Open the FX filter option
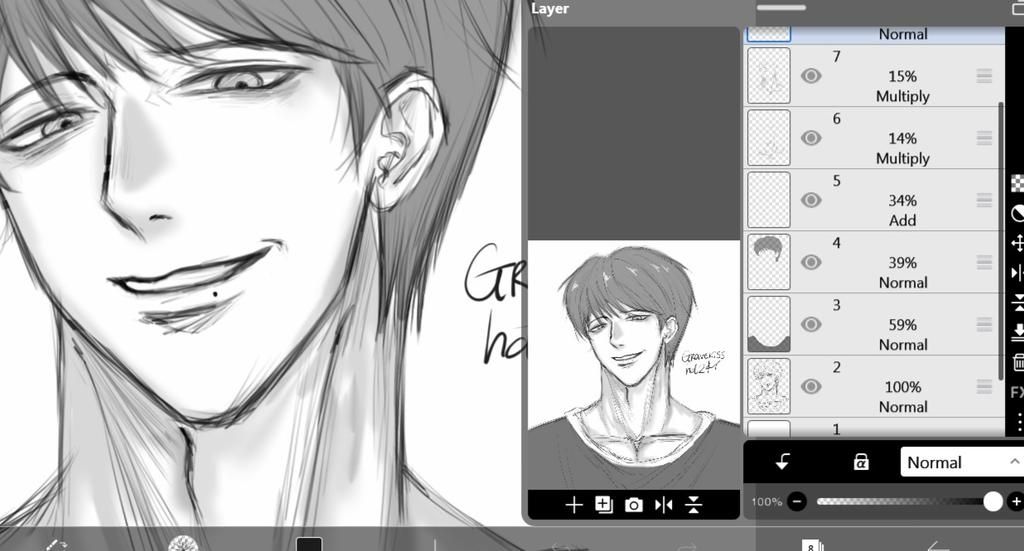The image size is (1024, 551). click(1017, 392)
